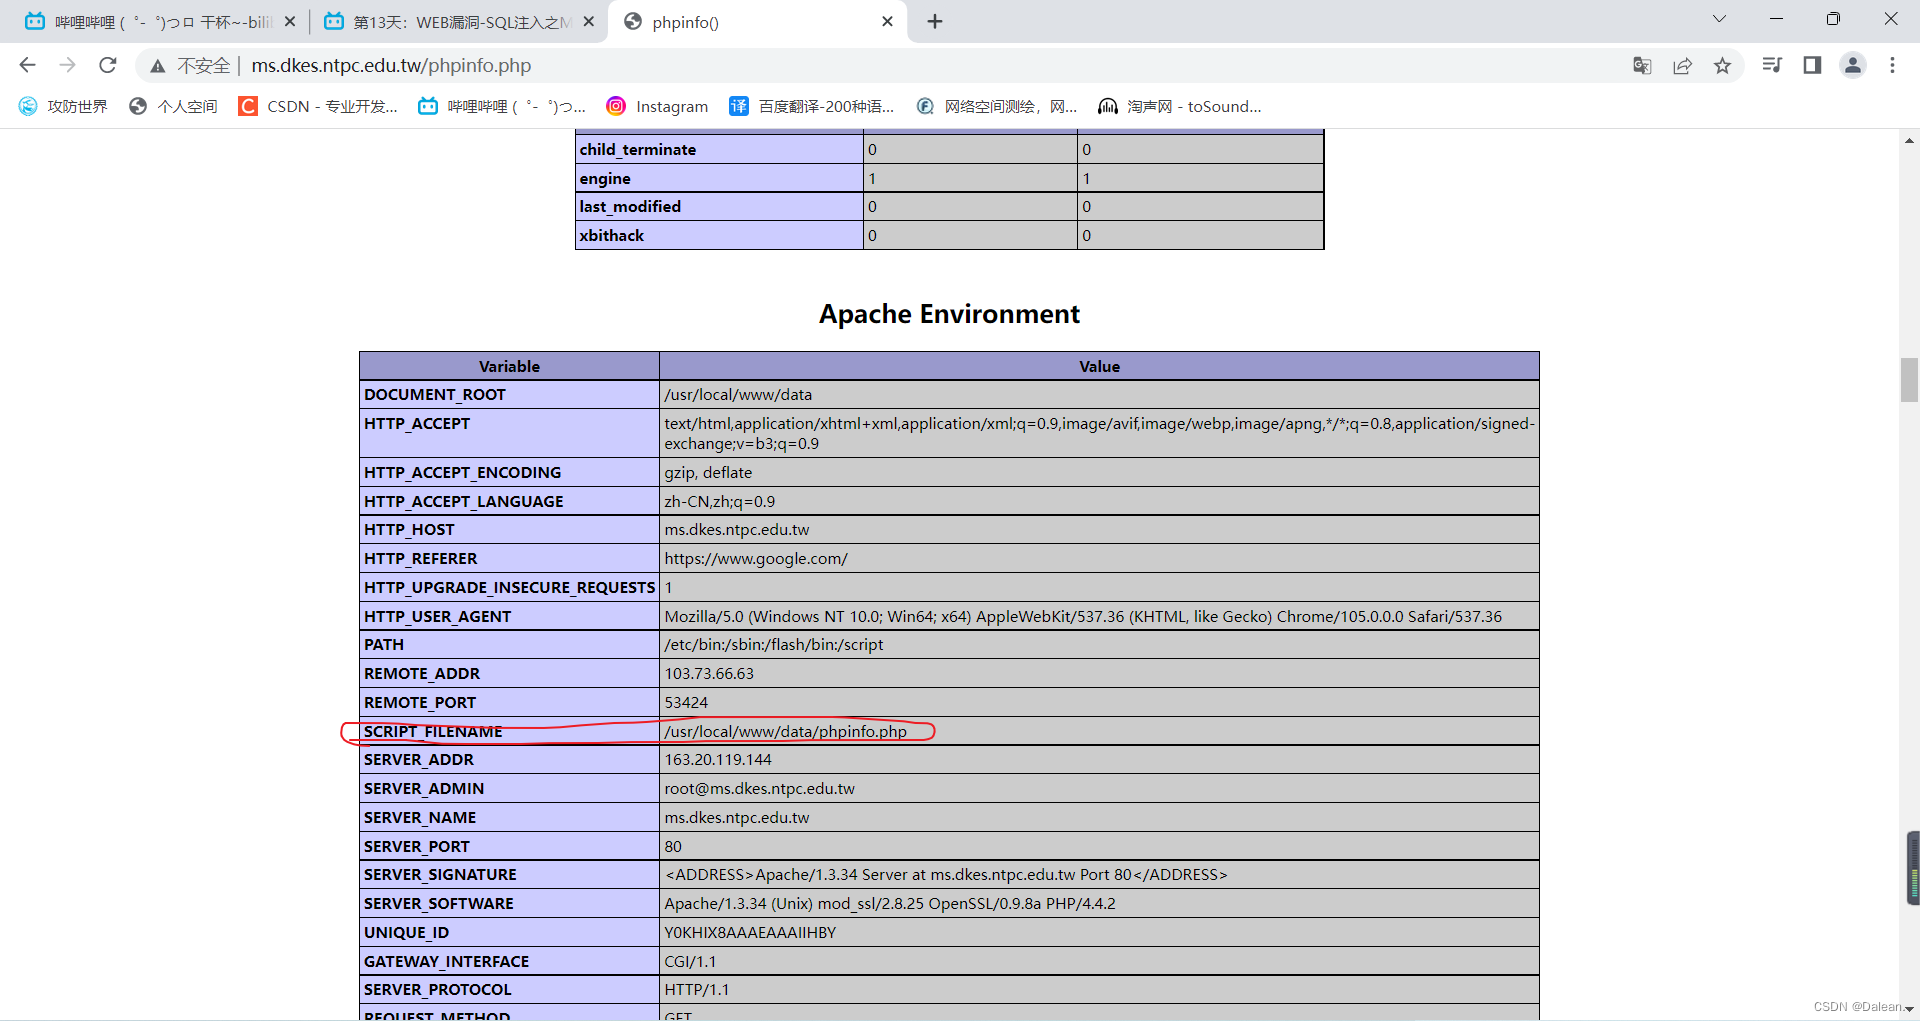Screen dimensions: 1920x1021
Task: Click the /usr/local/www/data value
Action: pos(738,394)
